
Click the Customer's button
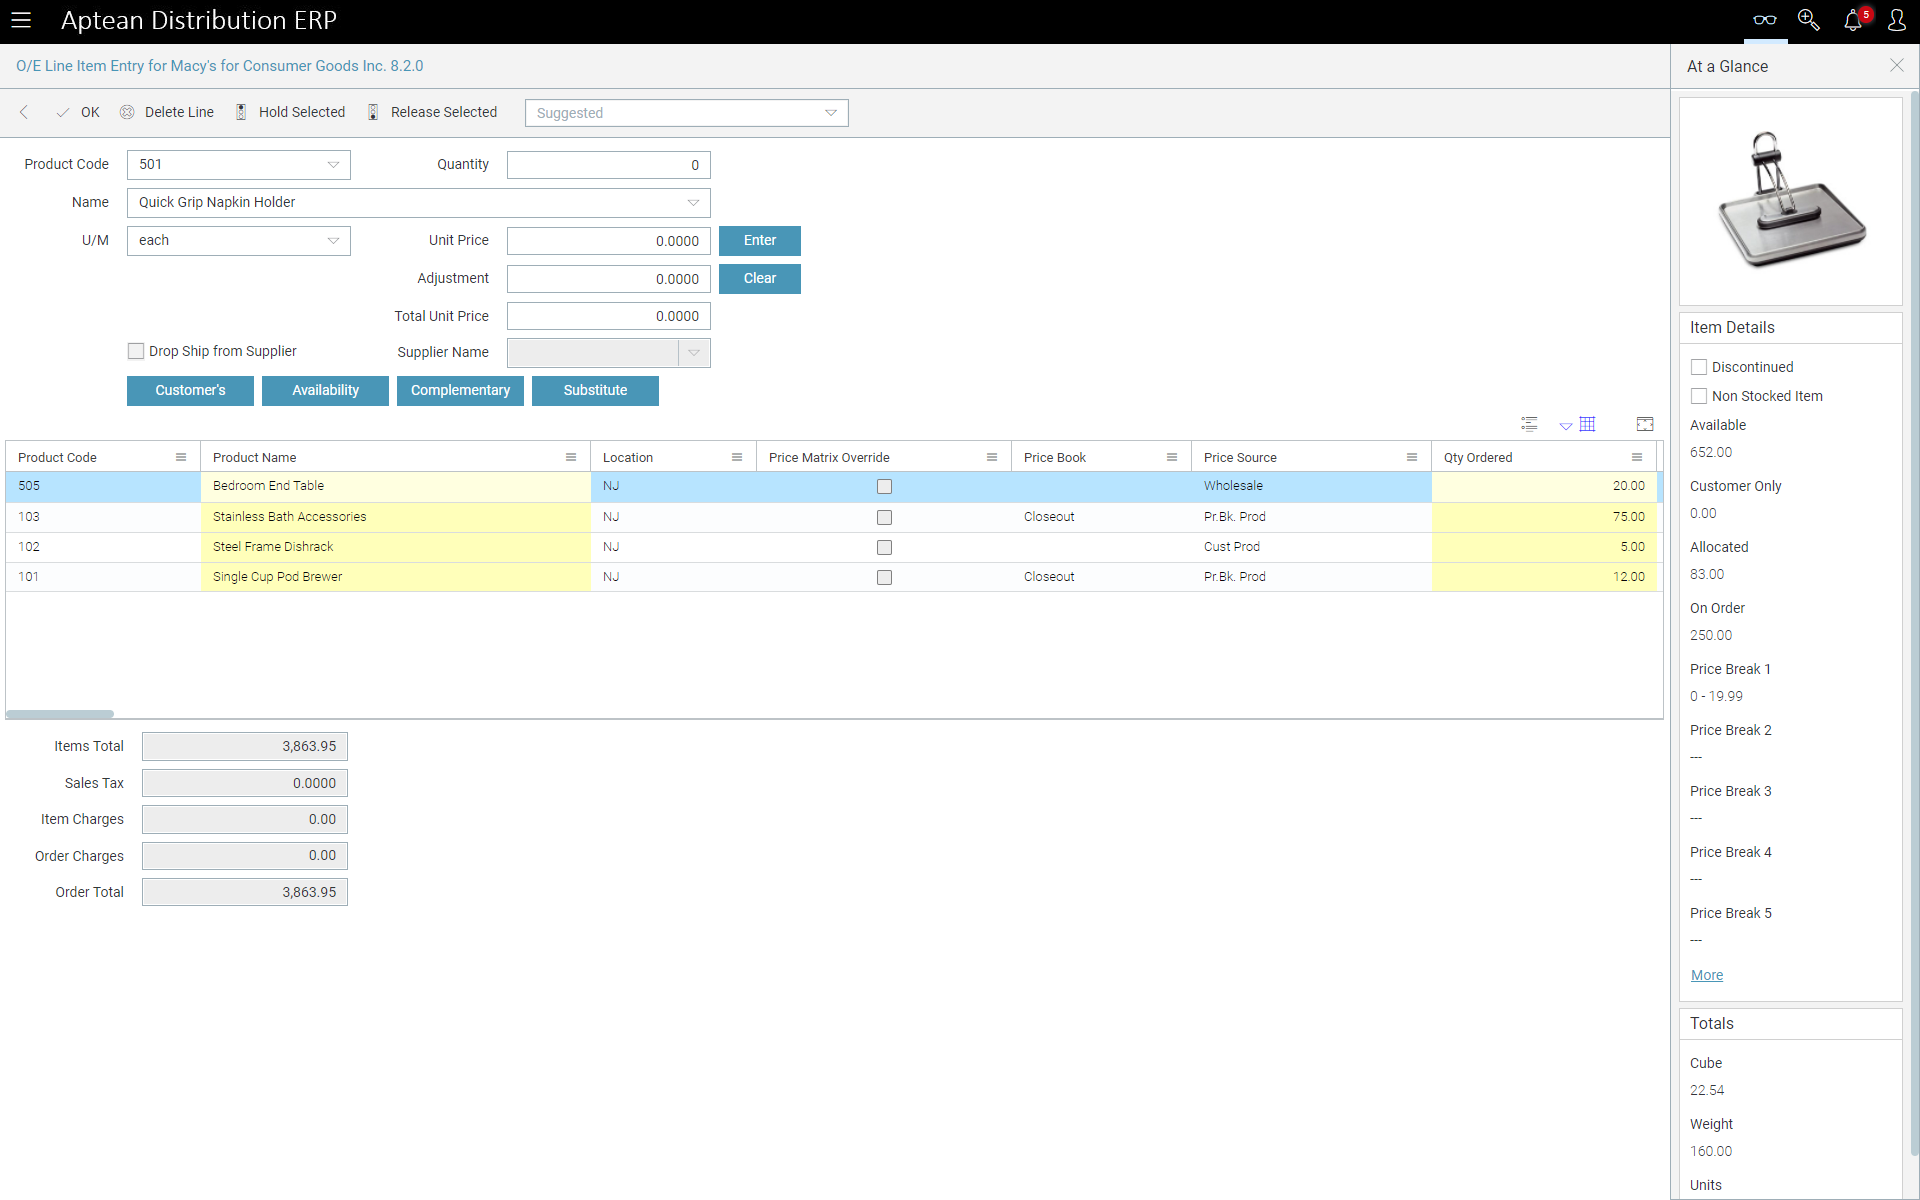click(189, 390)
